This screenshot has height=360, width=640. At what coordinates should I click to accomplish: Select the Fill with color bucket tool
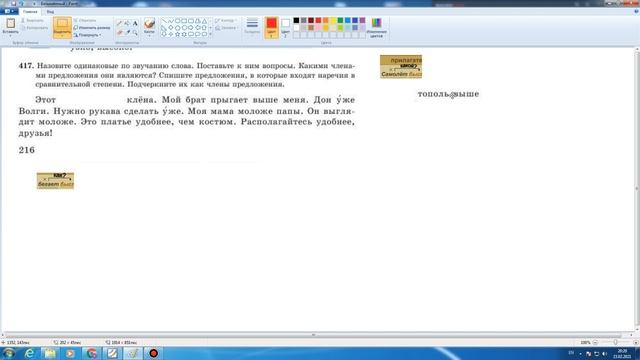coord(127,24)
